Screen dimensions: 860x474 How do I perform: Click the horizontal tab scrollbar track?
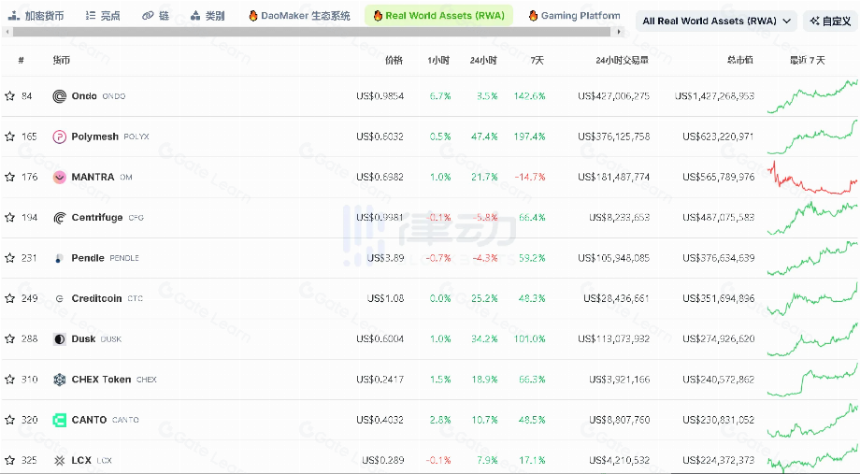pos(312,32)
